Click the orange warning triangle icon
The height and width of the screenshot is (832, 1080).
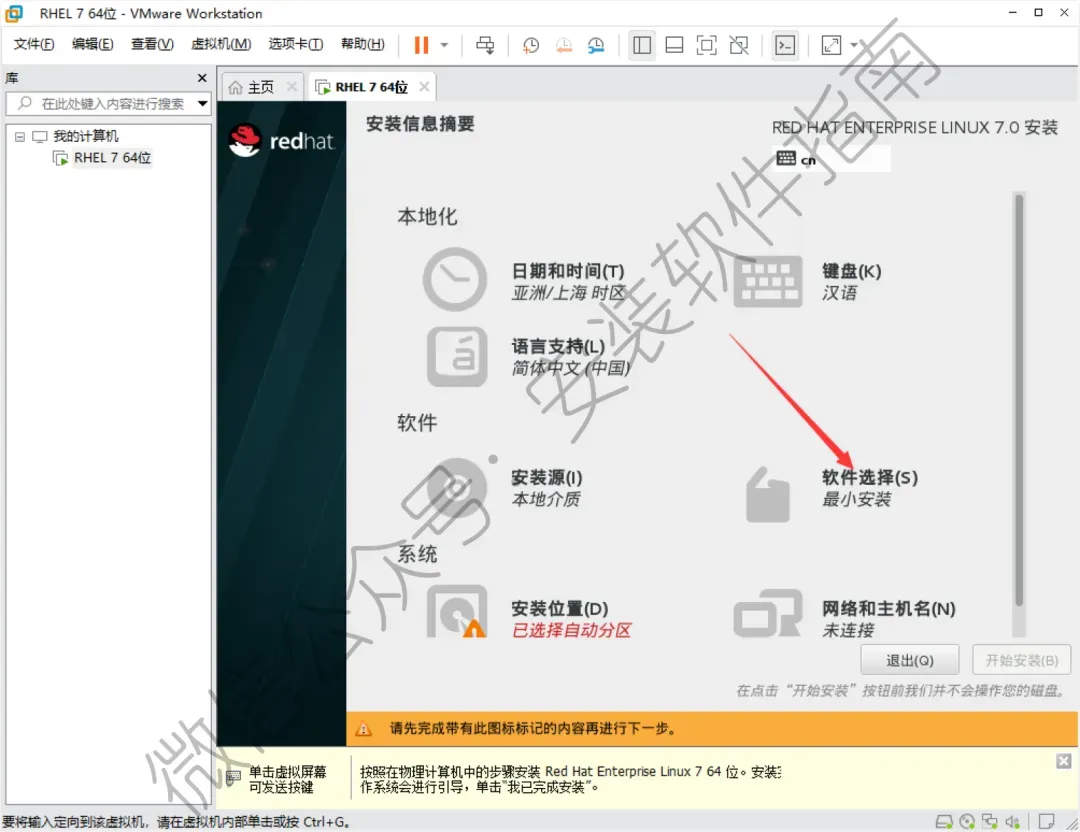coord(364,729)
